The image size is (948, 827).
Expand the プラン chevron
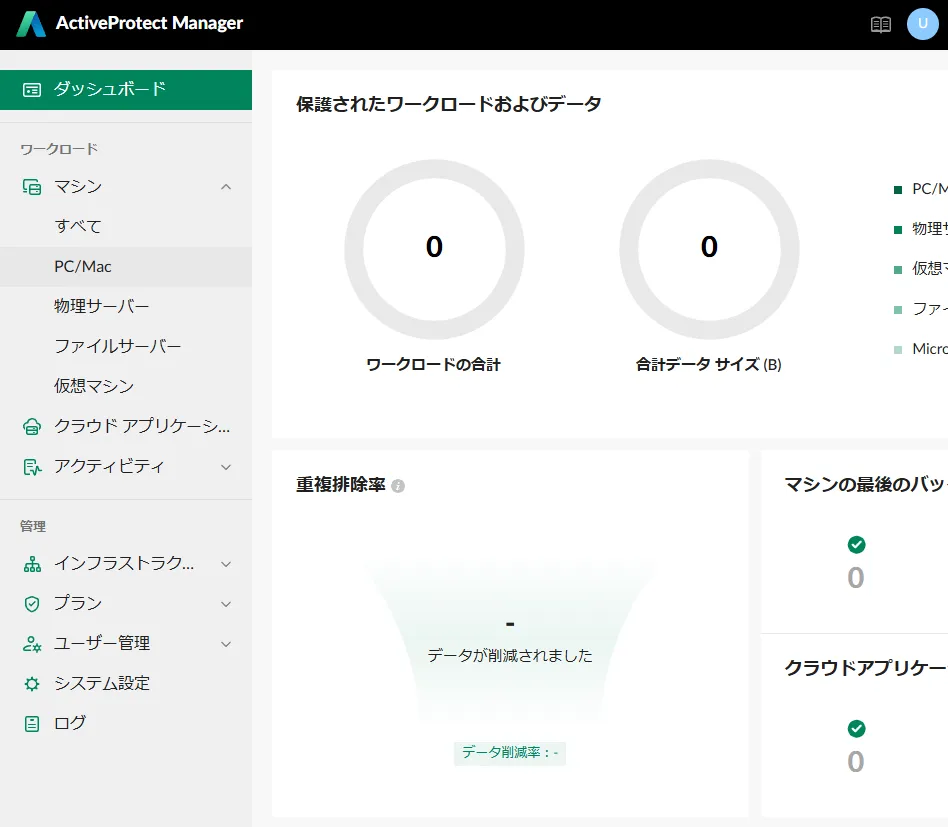tap(226, 604)
